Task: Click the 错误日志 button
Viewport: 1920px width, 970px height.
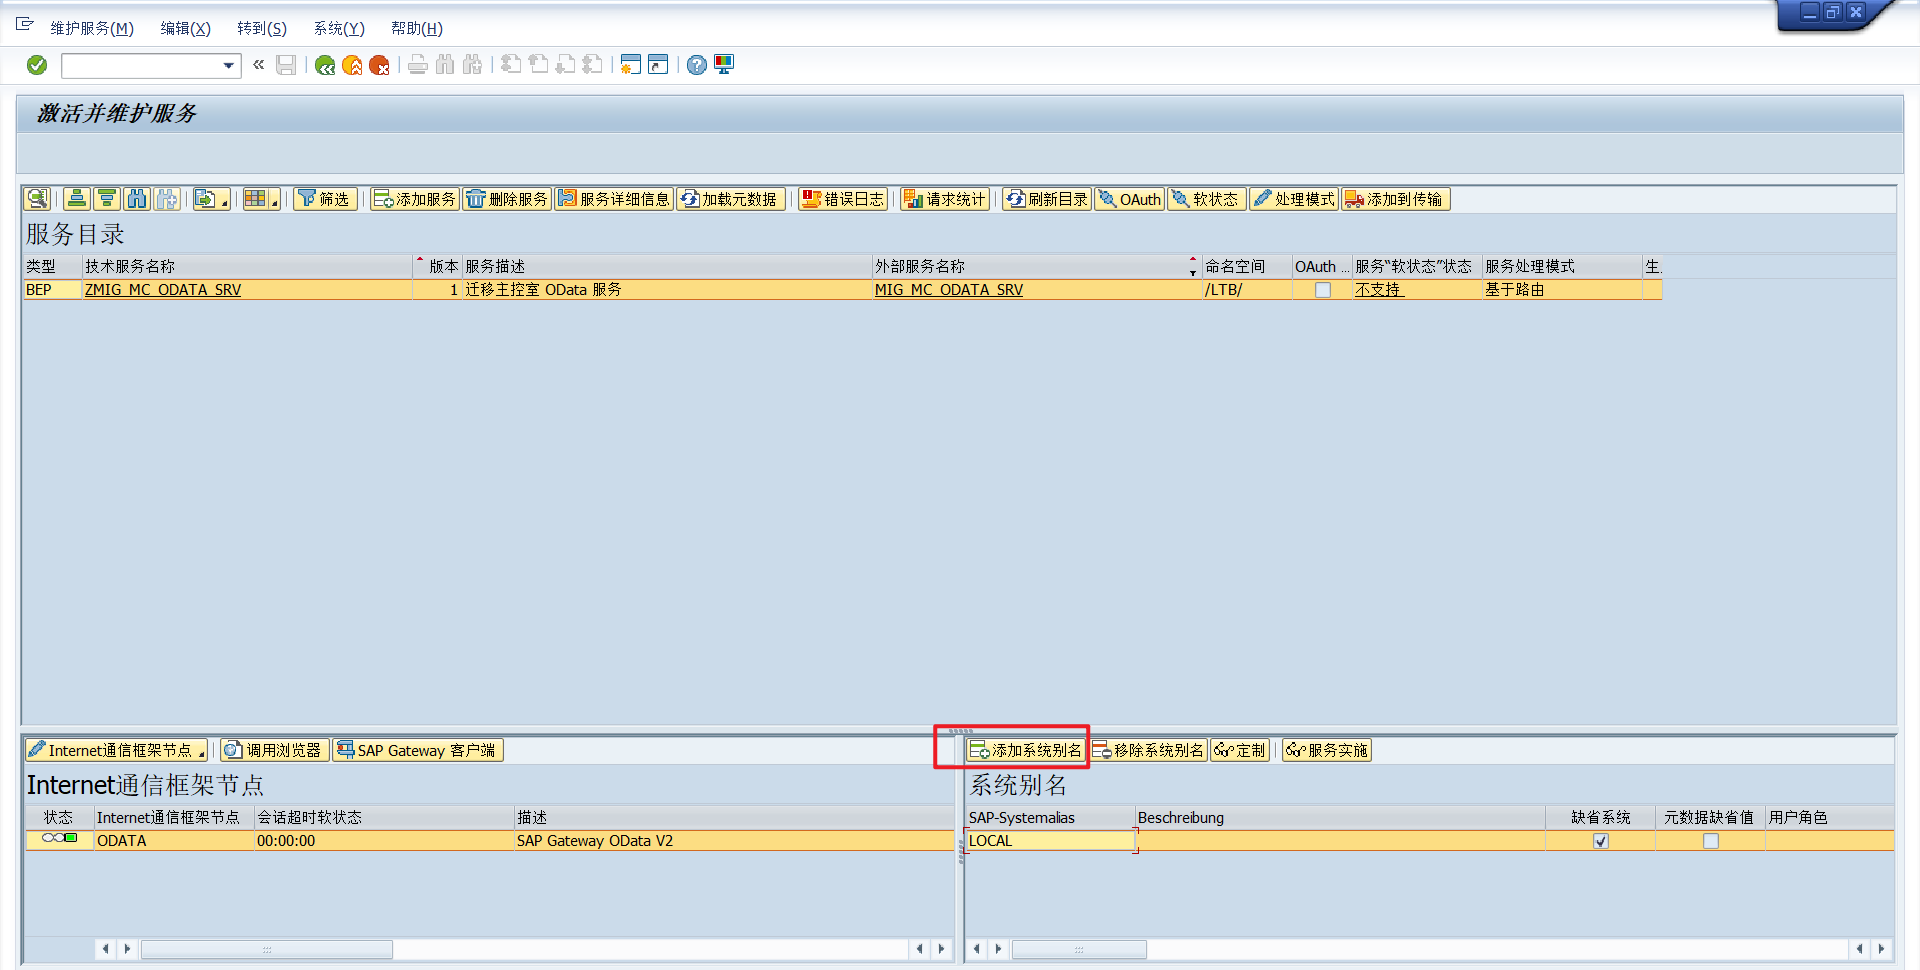Action: pyautogui.click(x=843, y=199)
